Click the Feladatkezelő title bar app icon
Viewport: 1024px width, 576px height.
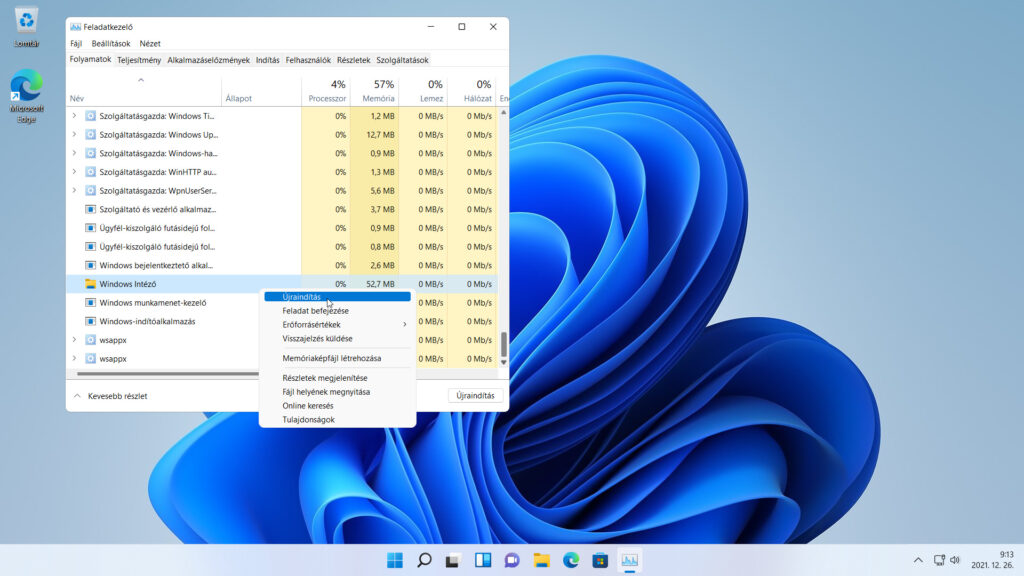click(76, 27)
